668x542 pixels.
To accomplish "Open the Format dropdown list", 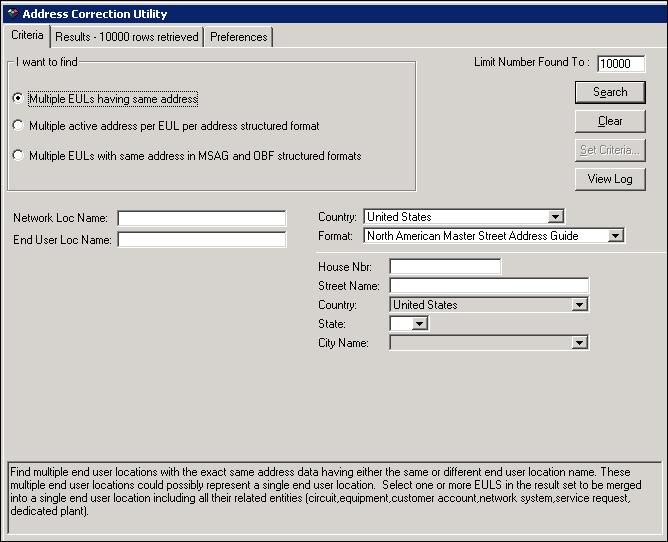I will 615,236.
